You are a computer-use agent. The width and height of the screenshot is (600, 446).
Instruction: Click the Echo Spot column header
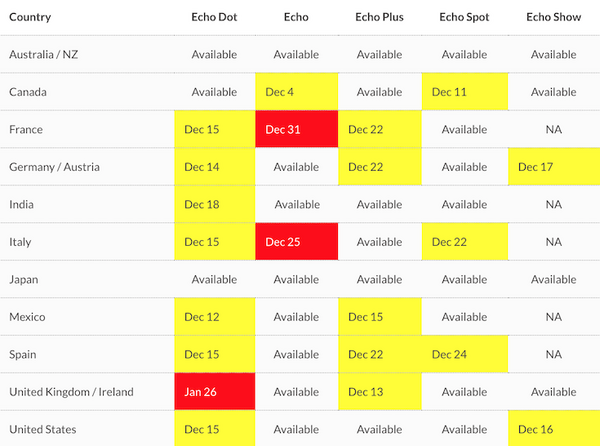[x=463, y=17]
